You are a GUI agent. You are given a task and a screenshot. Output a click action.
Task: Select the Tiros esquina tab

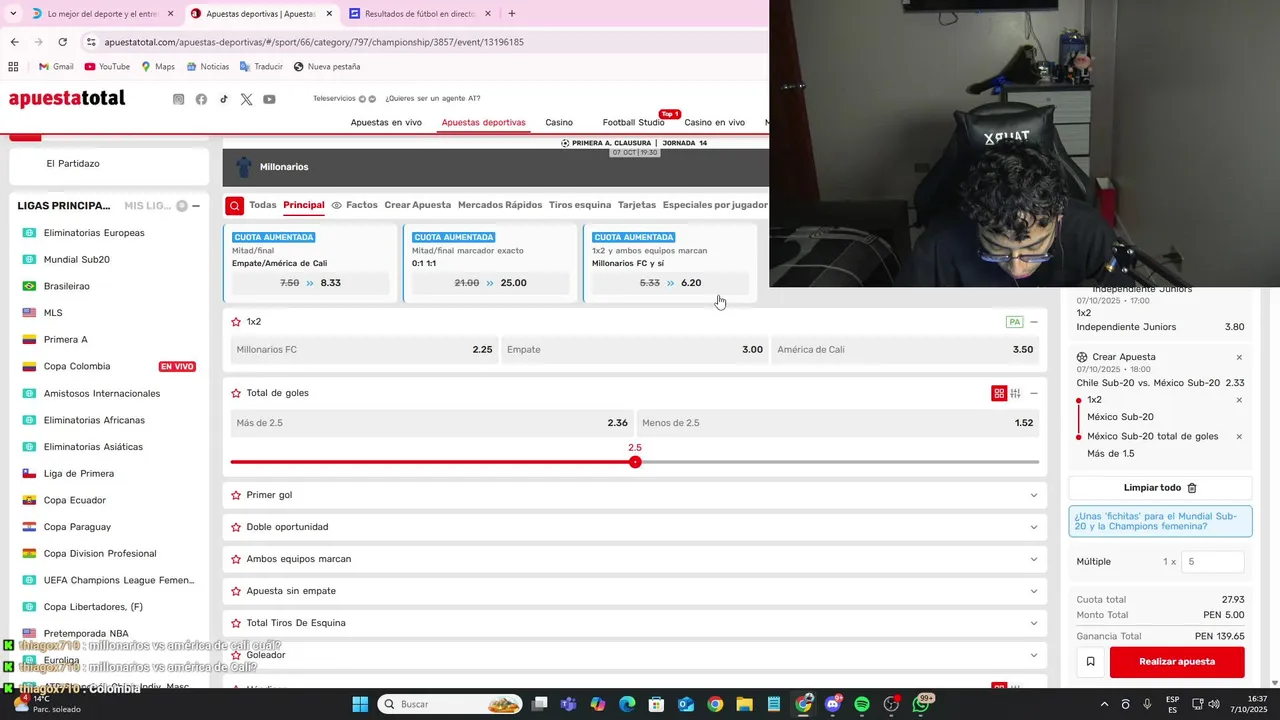point(580,205)
